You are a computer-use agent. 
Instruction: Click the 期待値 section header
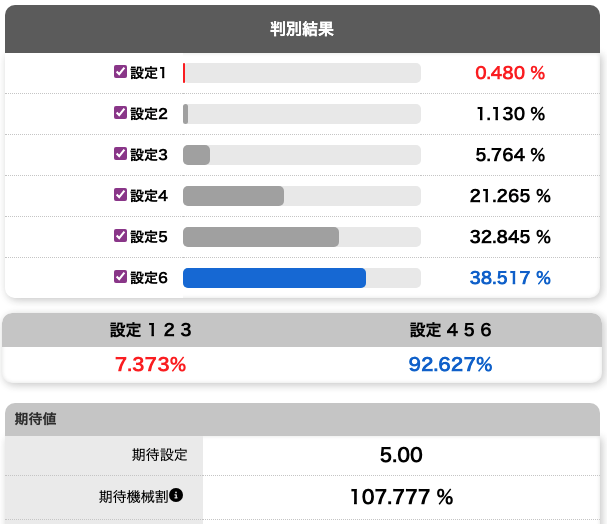(x=36, y=420)
